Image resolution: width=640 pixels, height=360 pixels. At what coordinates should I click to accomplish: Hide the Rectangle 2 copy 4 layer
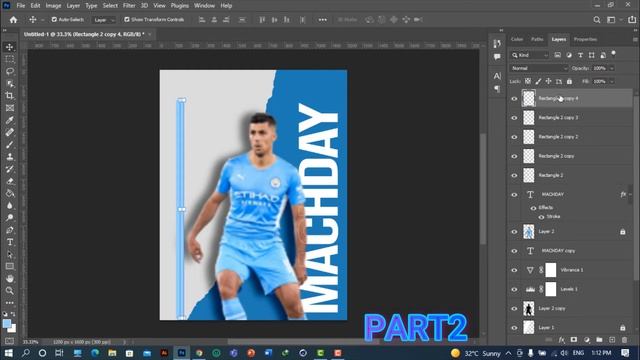[514, 98]
